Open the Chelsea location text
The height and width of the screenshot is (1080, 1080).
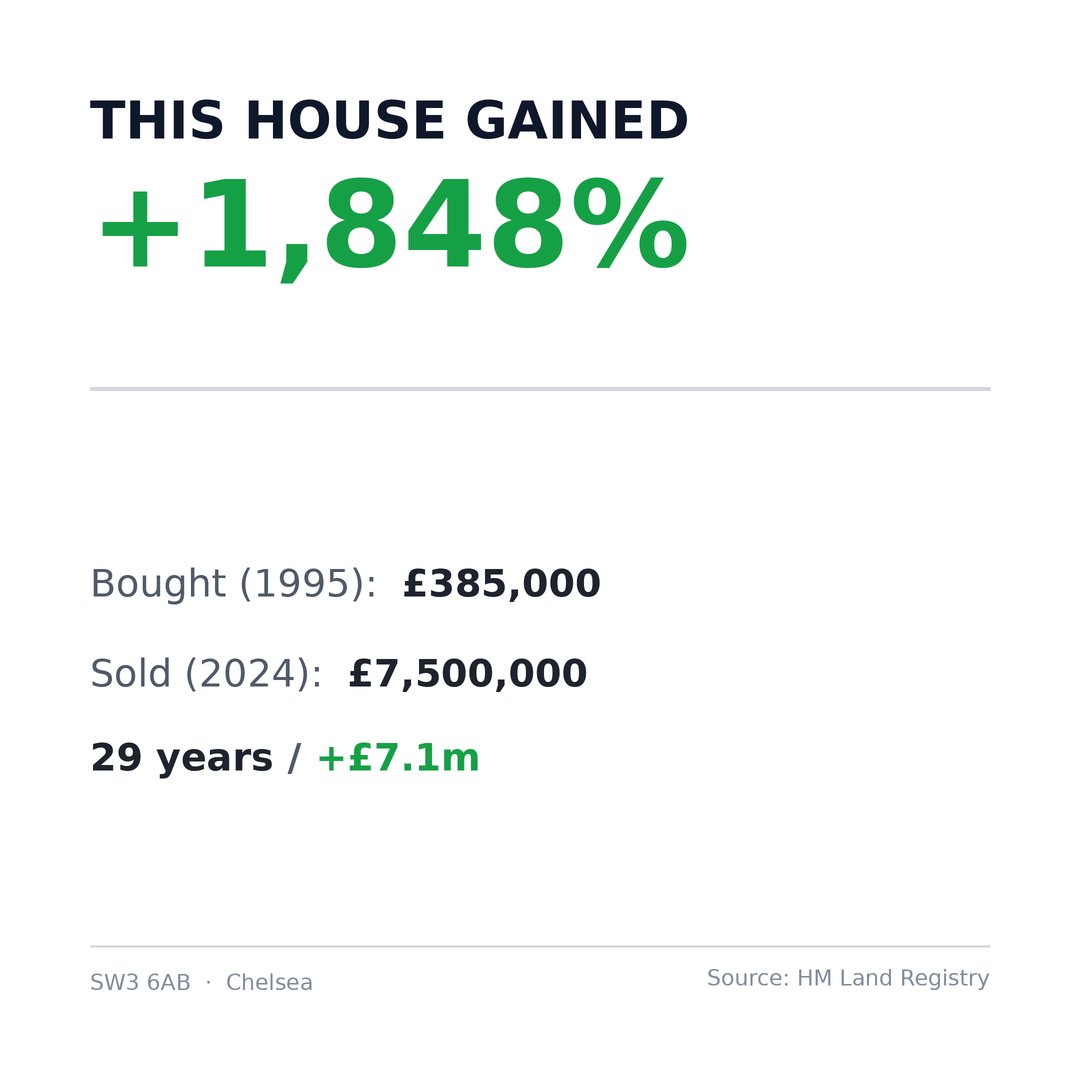(269, 982)
